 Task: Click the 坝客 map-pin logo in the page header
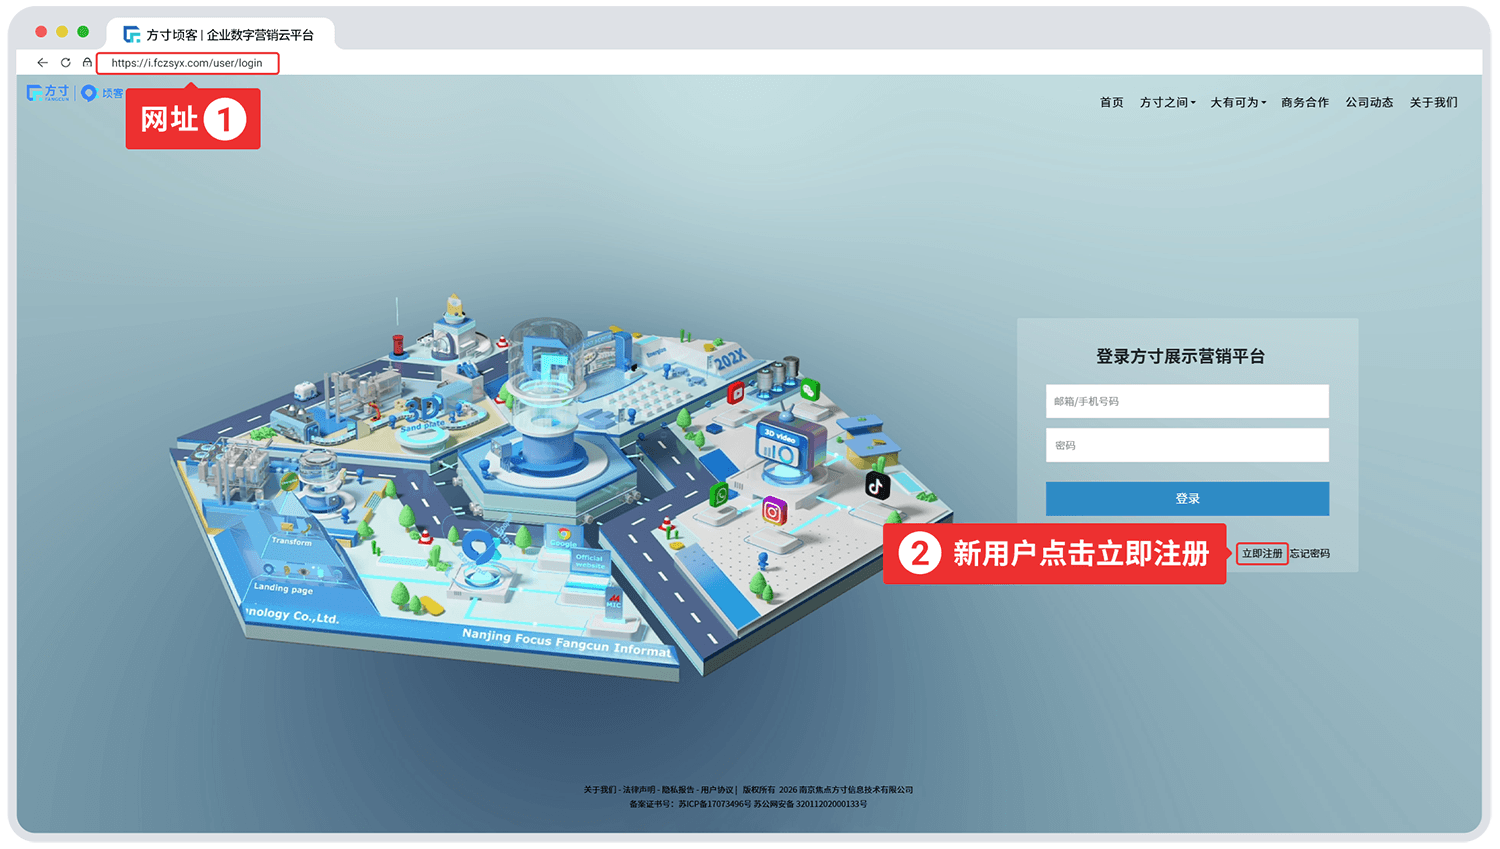(102, 93)
